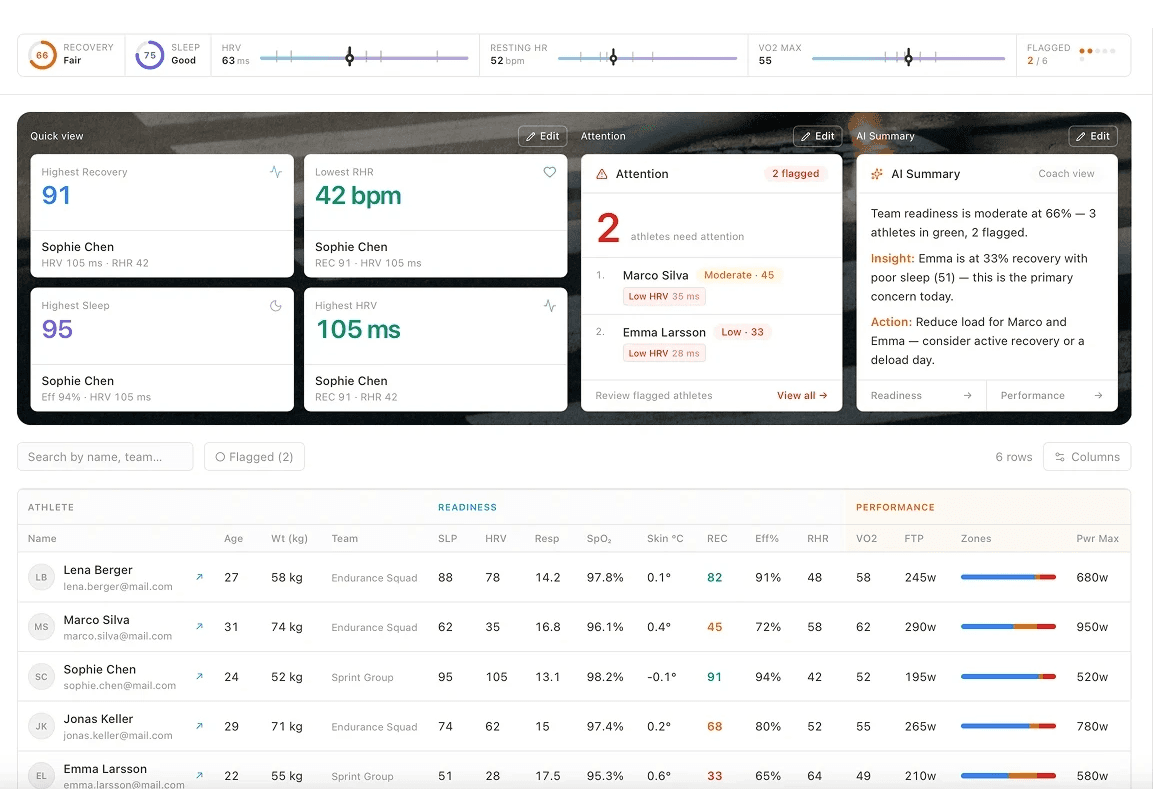This screenshot has height=789, width=1153.
Task: Open Lena Berger's profile arrow icon
Action: click(x=199, y=577)
